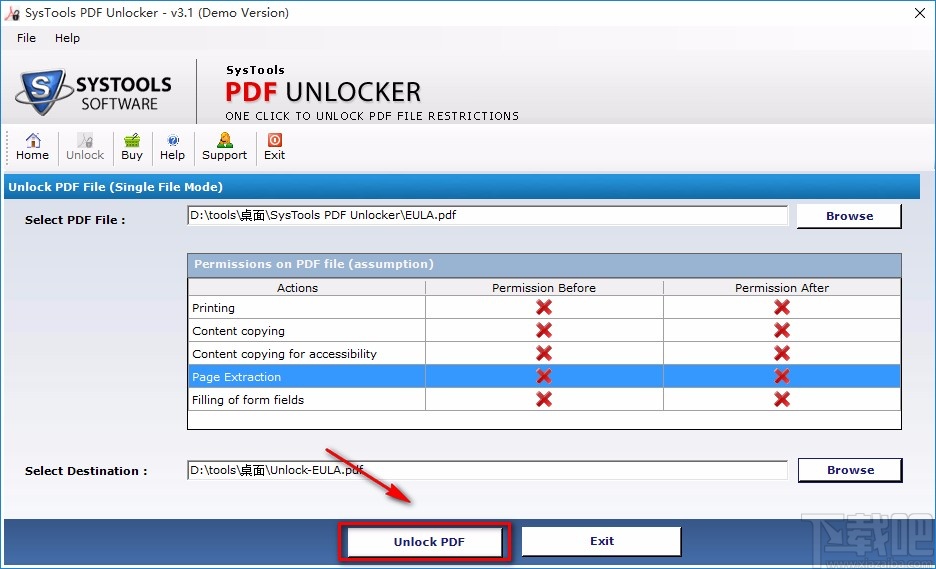Viewport: 936px width, 569px height.
Task: Select the Printing row
Action: click(x=544, y=307)
